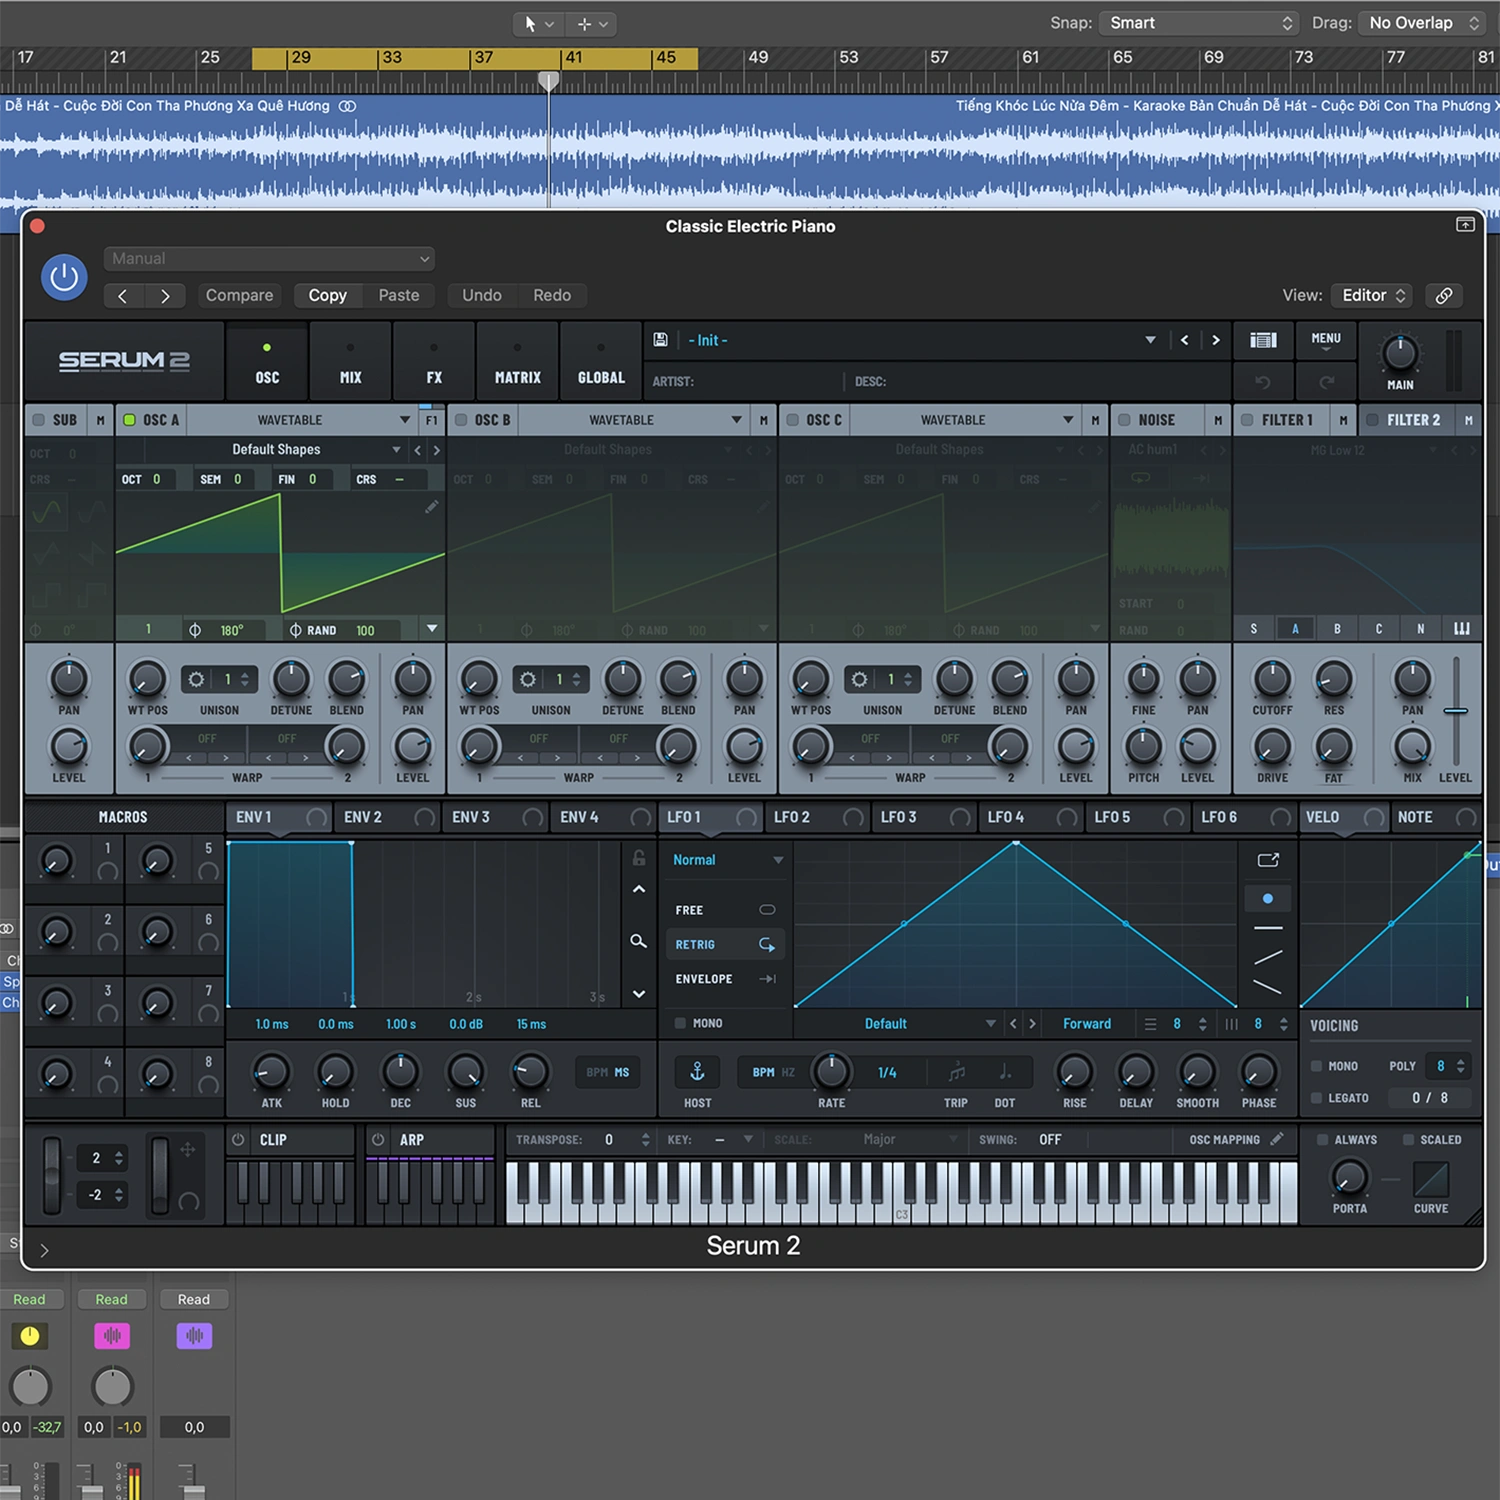Select the LFO 2 tab
1500x1500 pixels.
point(792,817)
